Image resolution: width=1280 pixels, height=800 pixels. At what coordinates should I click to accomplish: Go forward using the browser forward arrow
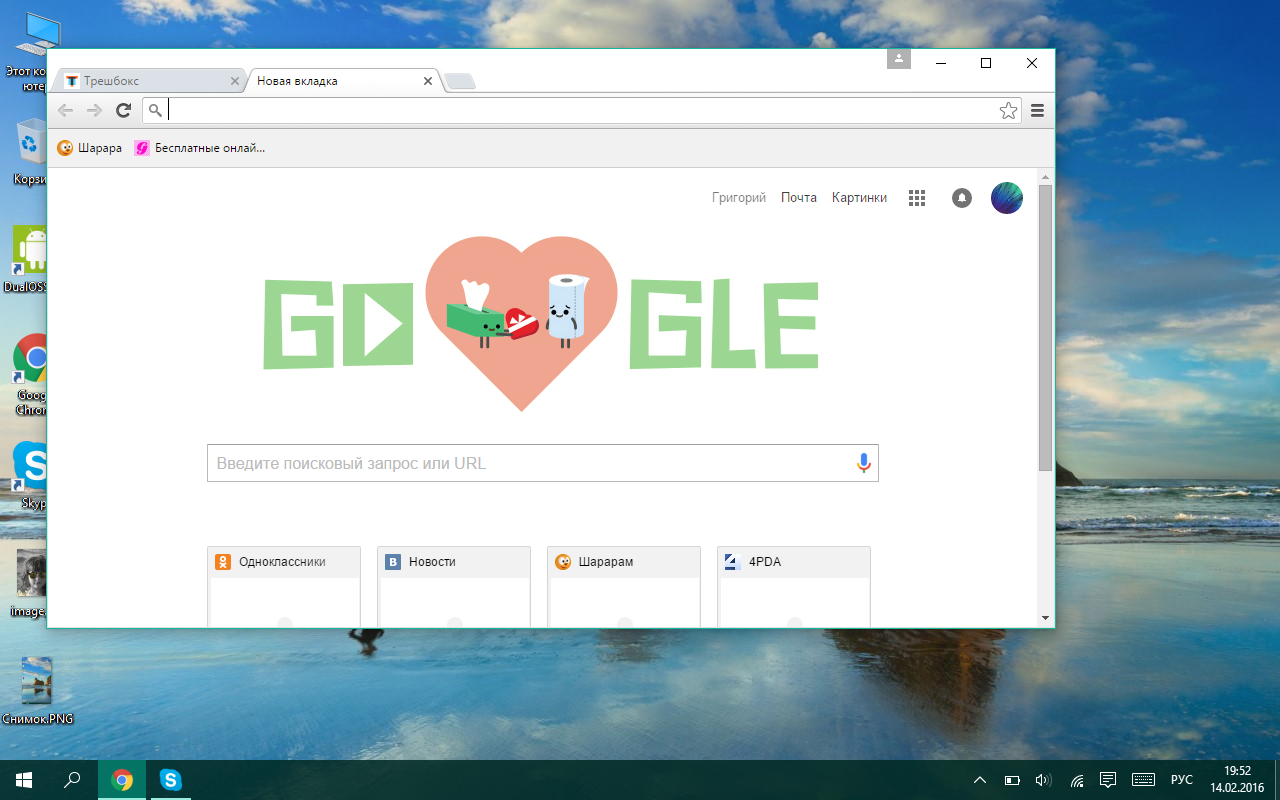94,110
